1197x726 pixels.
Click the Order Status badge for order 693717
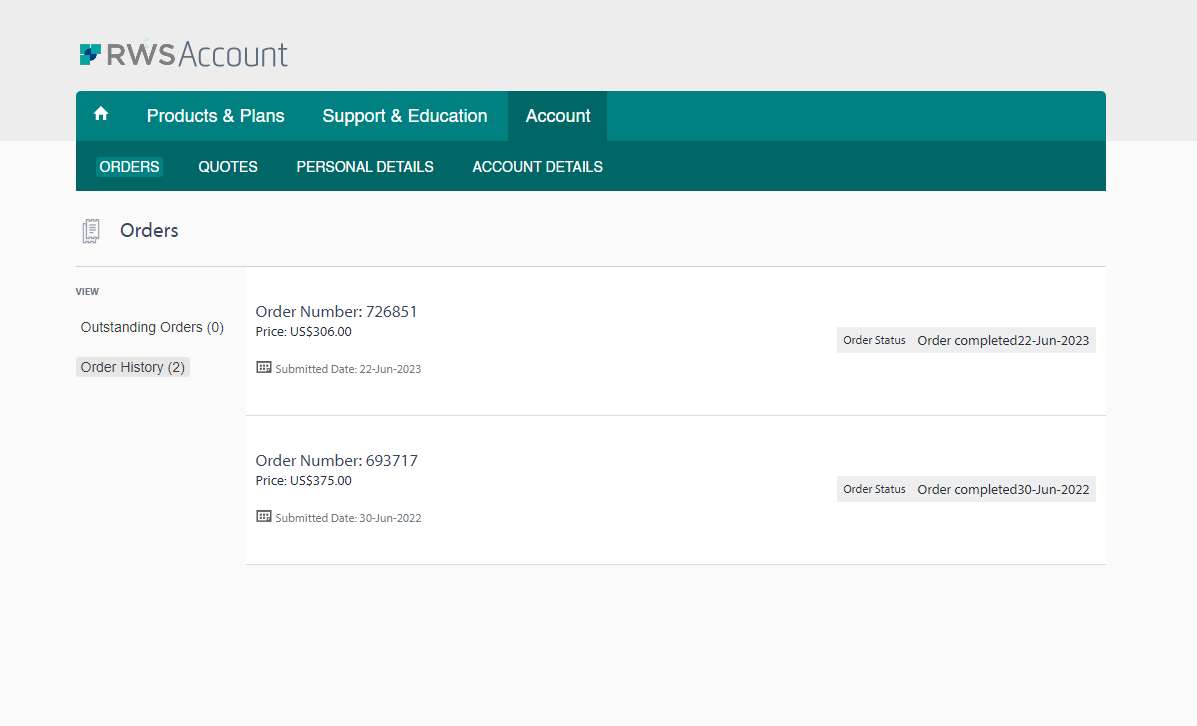pos(965,489)
